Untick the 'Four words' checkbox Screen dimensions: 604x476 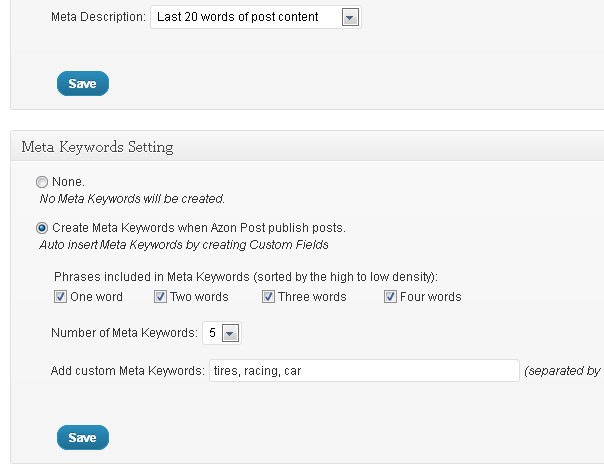[390, 297]
